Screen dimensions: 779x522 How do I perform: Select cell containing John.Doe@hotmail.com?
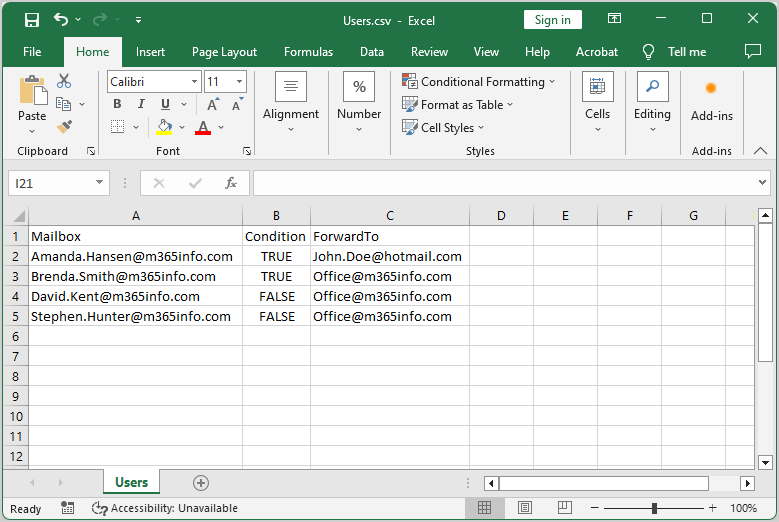pyautogui.click(x=390, y=256)
